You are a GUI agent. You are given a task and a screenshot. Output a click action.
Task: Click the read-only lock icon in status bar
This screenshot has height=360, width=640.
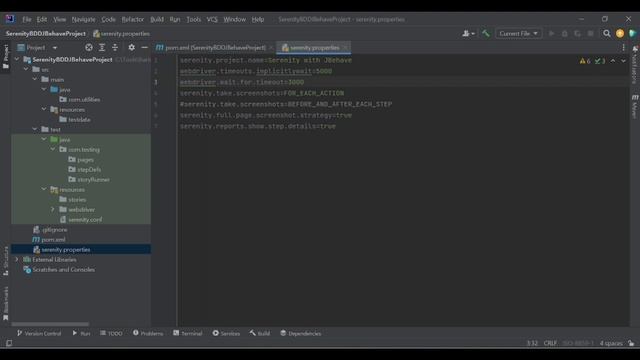631,343
